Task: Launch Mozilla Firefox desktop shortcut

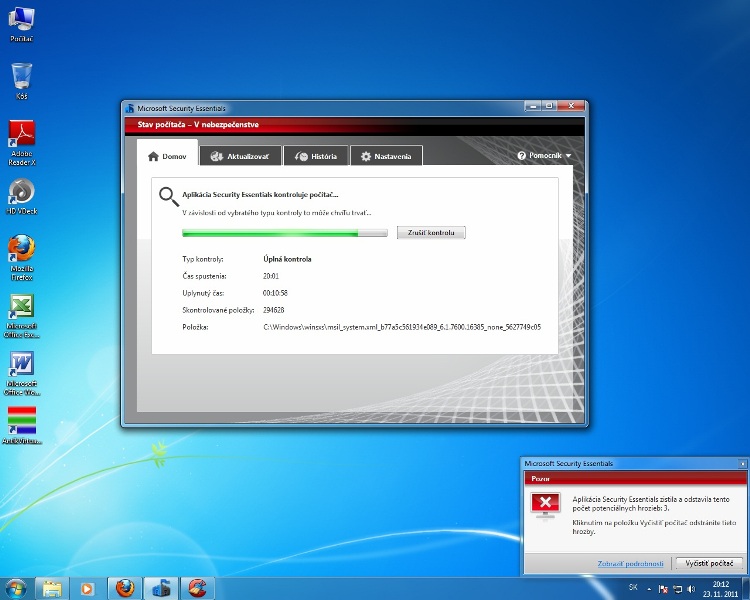Action: pos(22,257)
